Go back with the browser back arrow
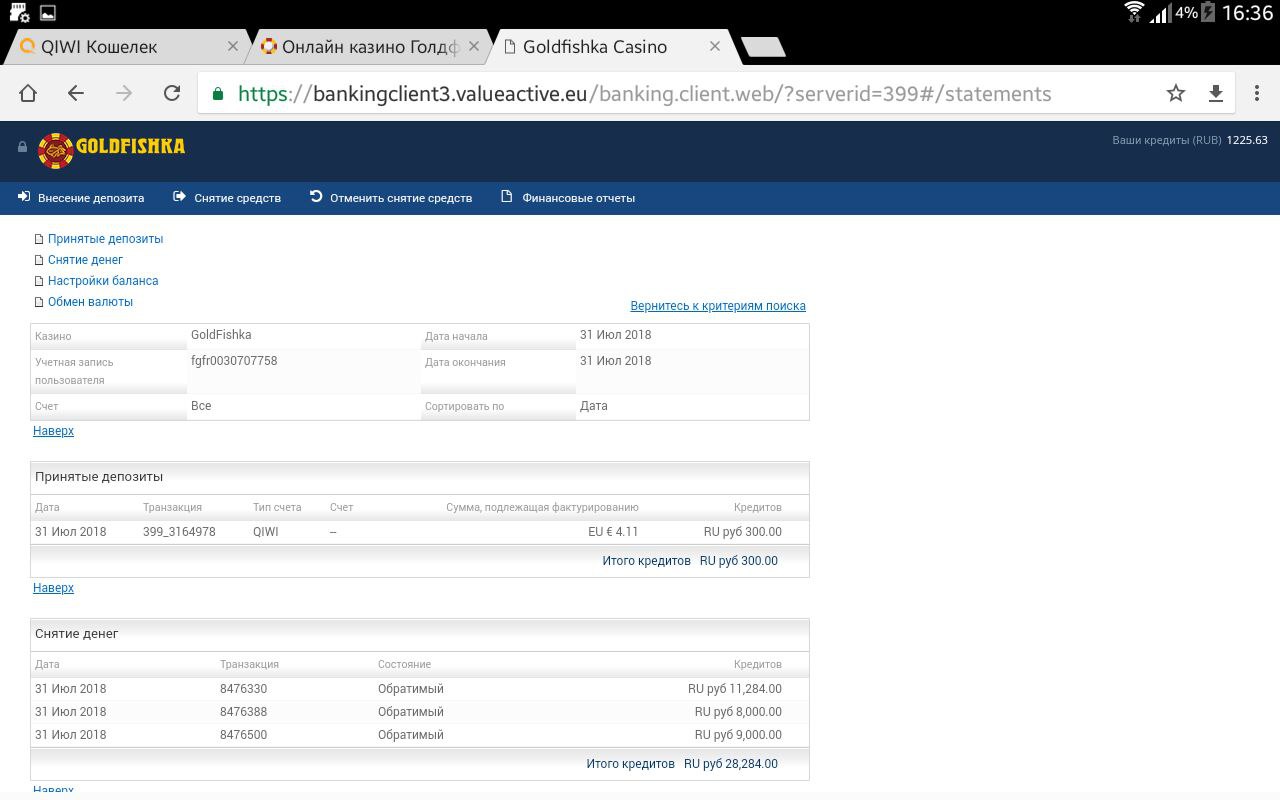 (x=76, y=93)
